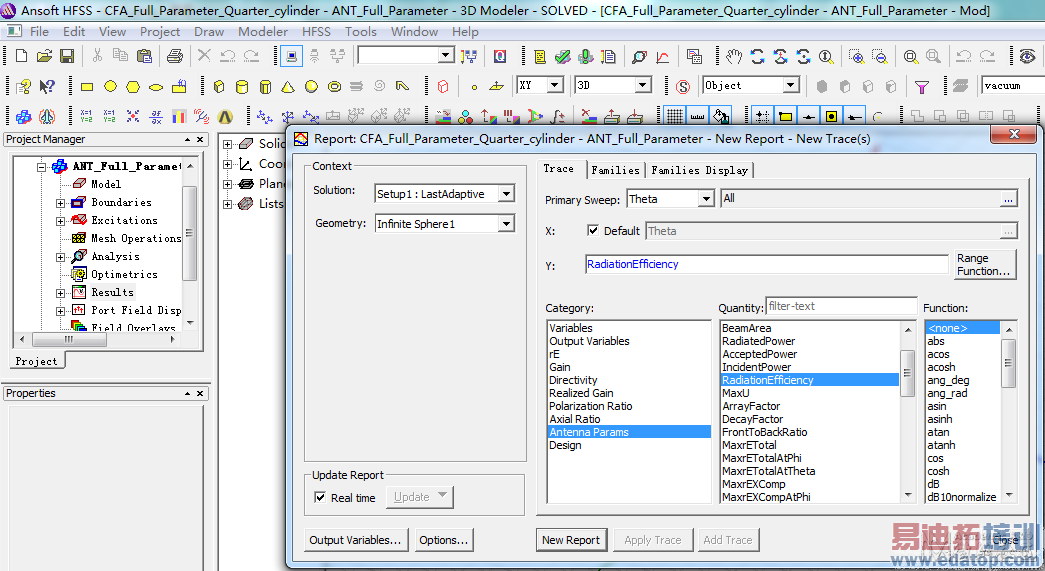Click the New file icon
Image resolution: width=1045 pixels, height=571 pixels.
(21, 56)
